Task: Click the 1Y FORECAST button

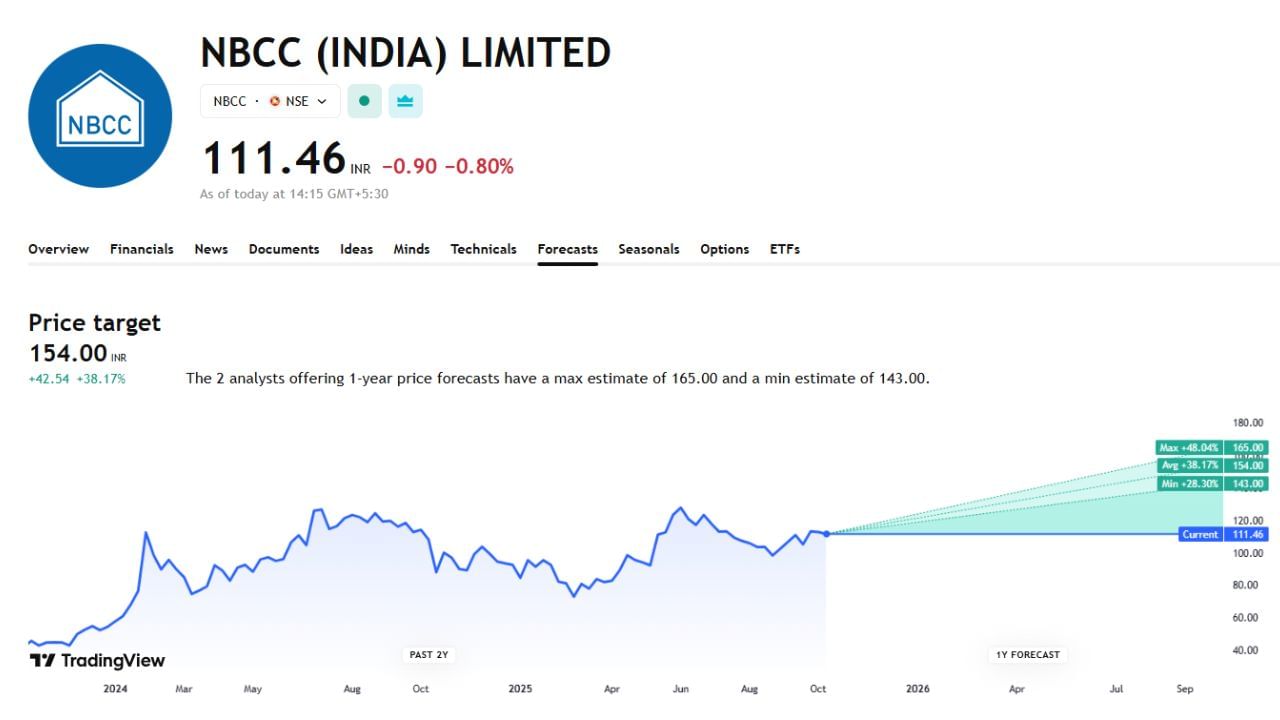Action: pos(1027,654)
